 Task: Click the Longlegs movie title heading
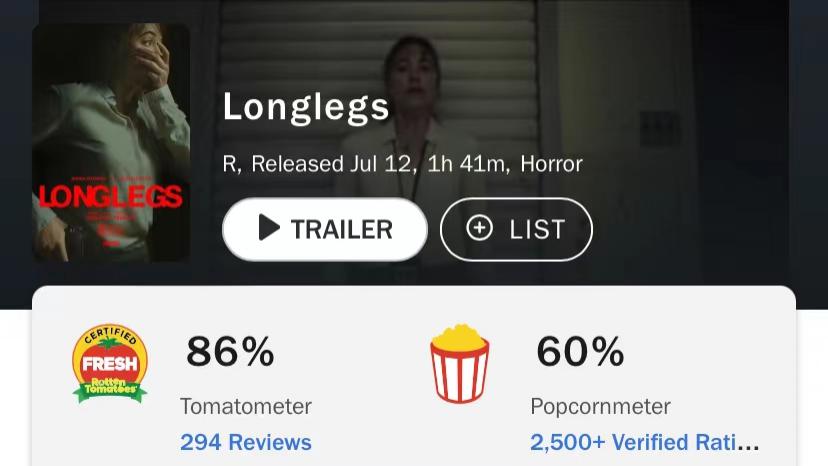point(306,106)
